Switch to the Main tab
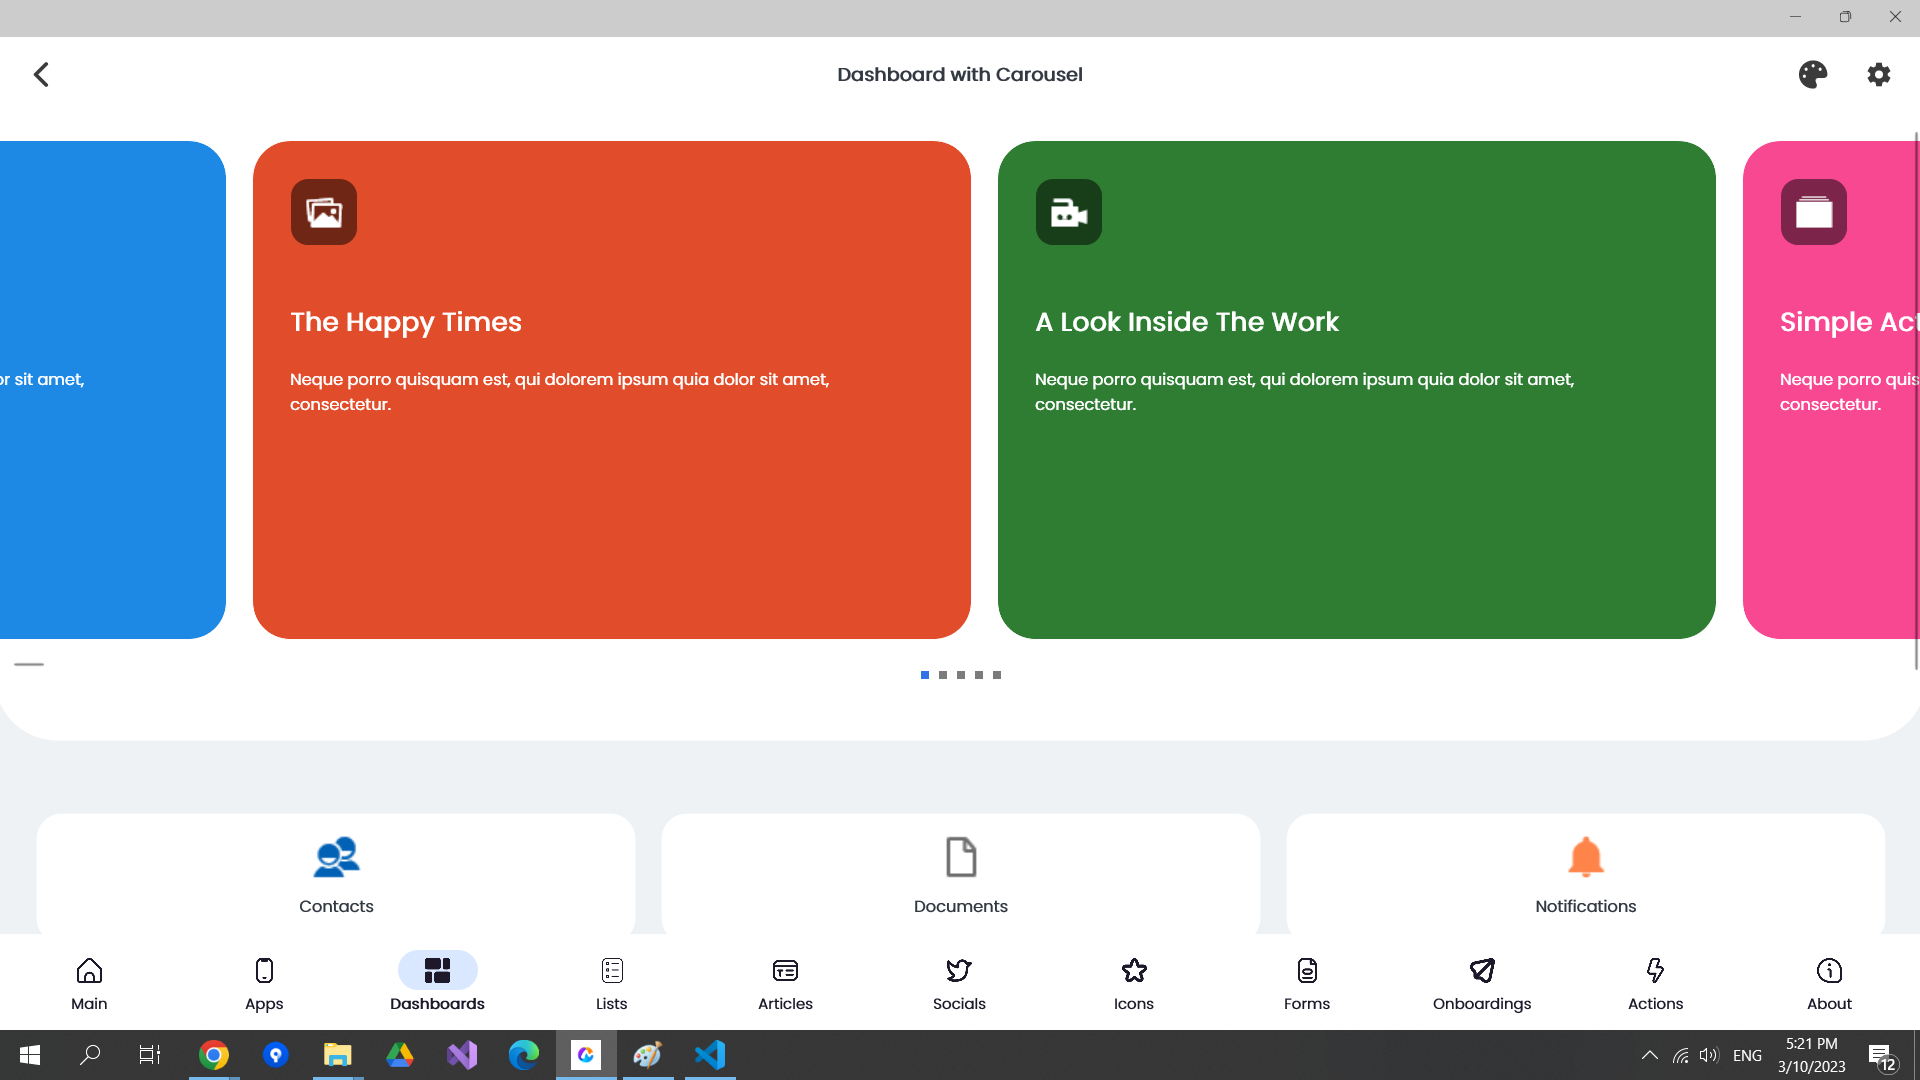Image resolution: width=1920 pixels, height=1080 pixels. [89, 983]
